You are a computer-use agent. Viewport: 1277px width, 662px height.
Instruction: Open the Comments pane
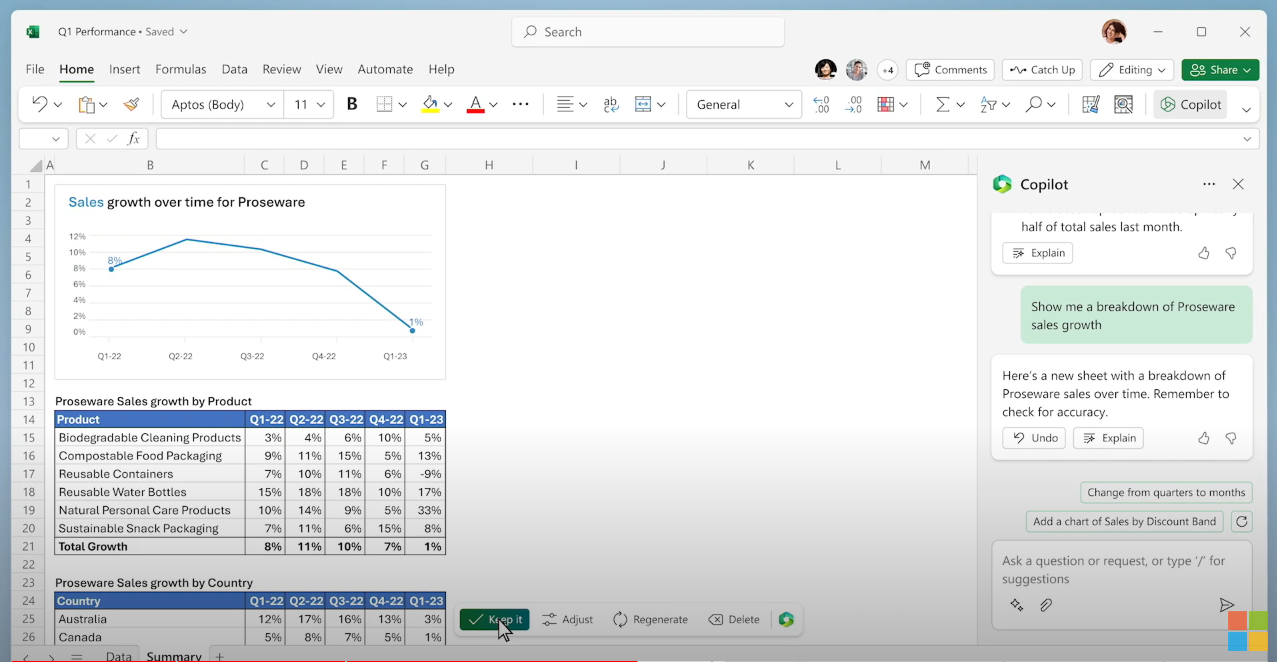(x=950, y=70)
